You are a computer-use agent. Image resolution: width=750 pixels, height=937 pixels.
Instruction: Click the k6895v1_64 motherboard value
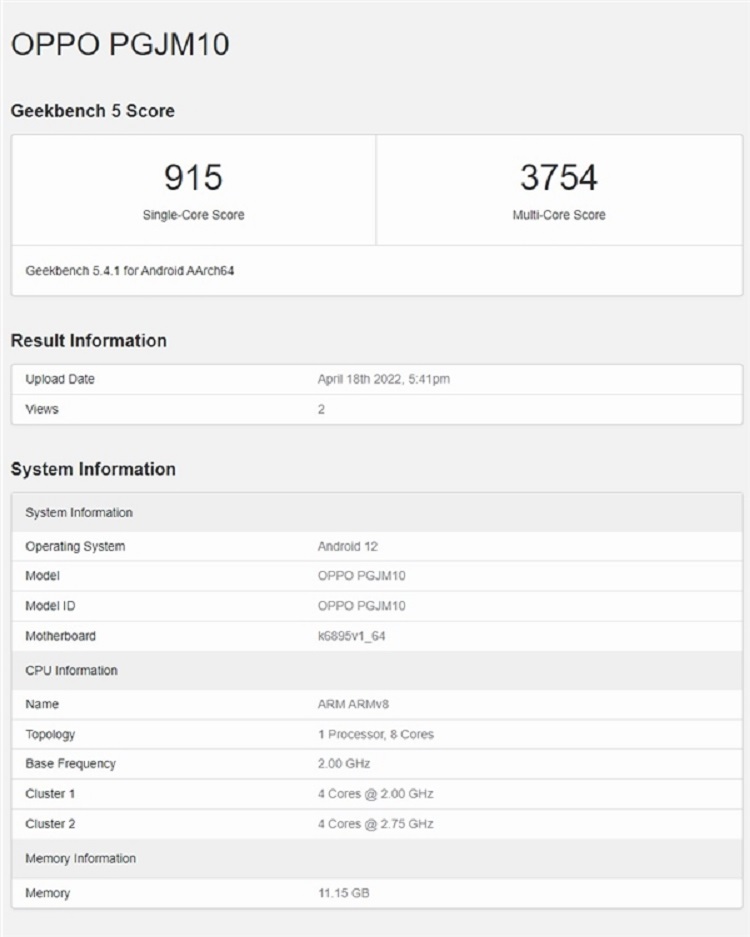click(x=351, y=636)
